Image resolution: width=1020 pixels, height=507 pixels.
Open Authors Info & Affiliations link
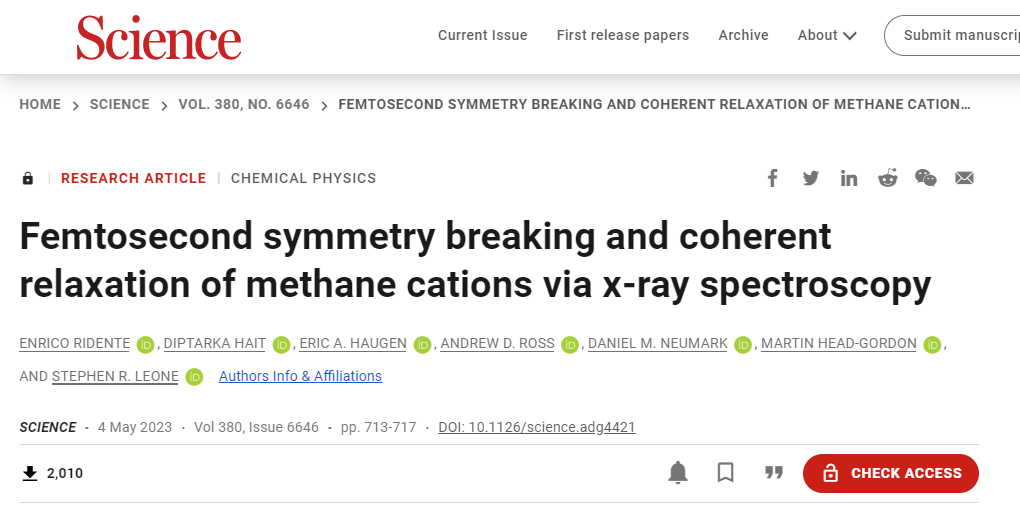pos(301,376)
